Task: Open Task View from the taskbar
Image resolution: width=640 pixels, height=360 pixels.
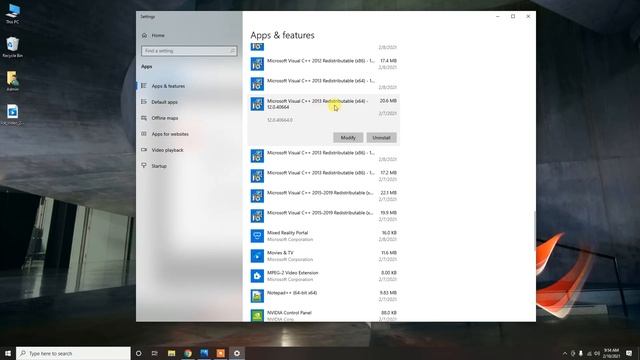Action: point(155,353)
